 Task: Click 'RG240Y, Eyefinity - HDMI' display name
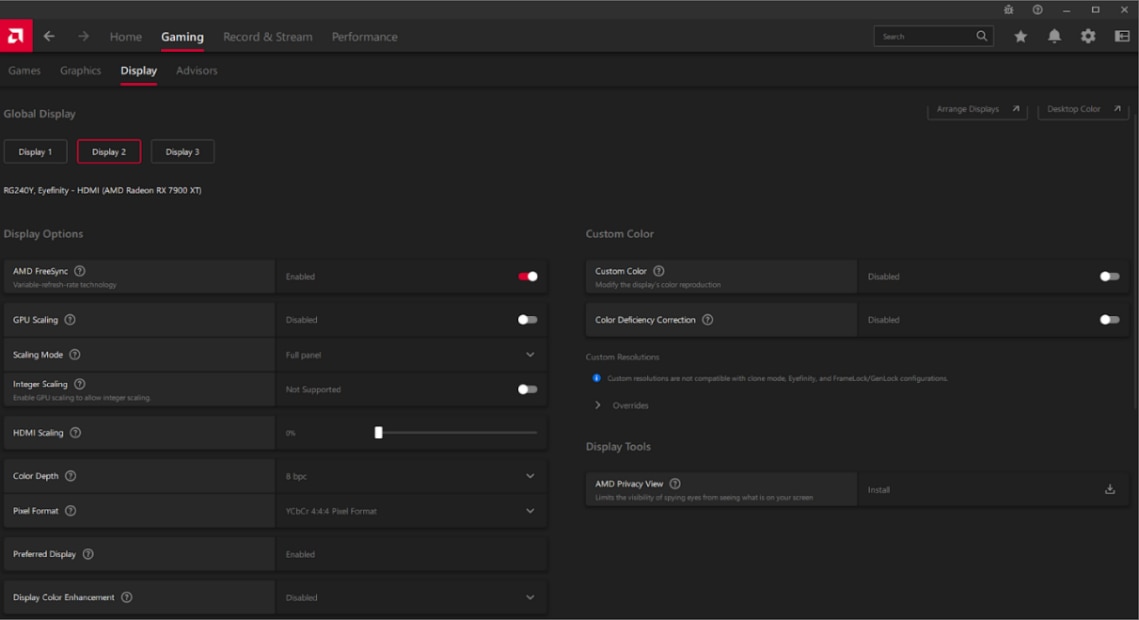(102, 190)
